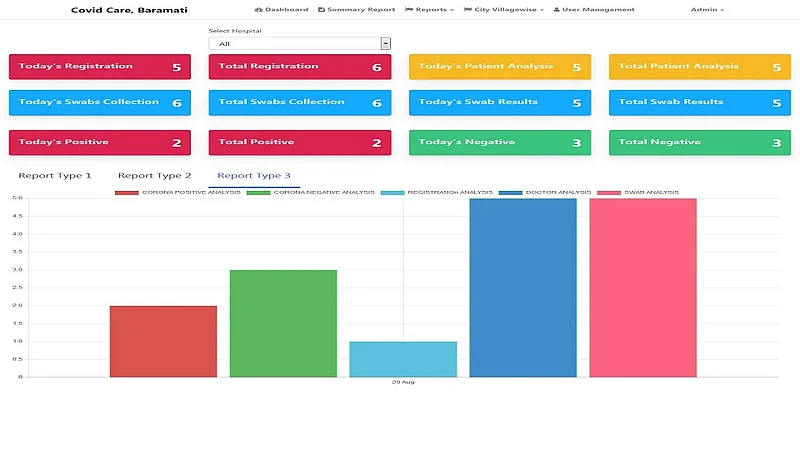Click the dark blue Doctor Analysis bar
The image size is (800, 450).
(x=523, y=288)
